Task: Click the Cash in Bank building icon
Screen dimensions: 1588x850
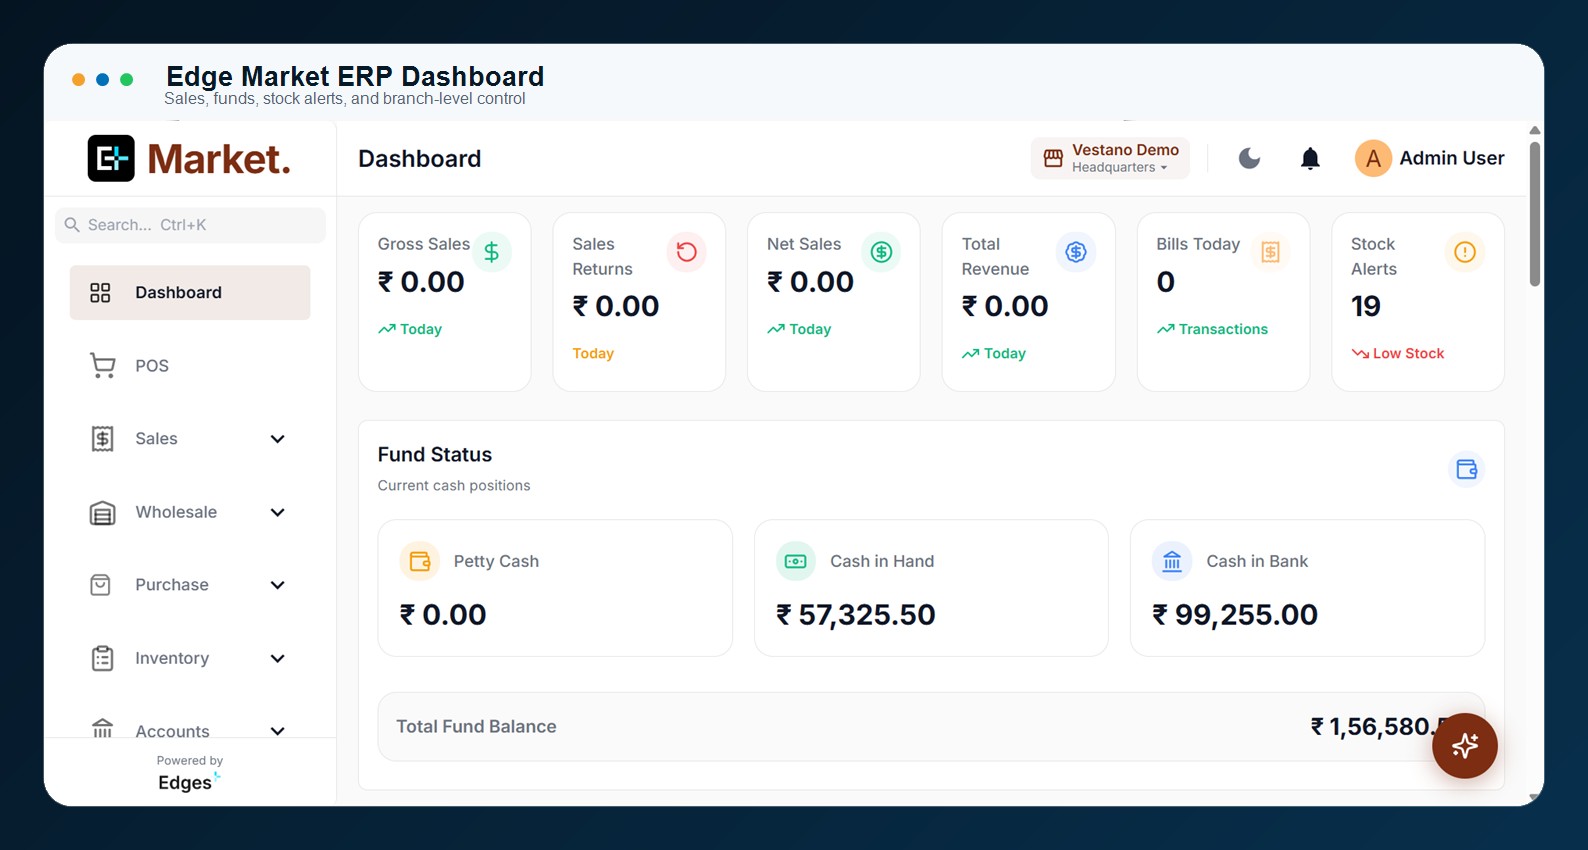Action: [x=1172, y=561]
